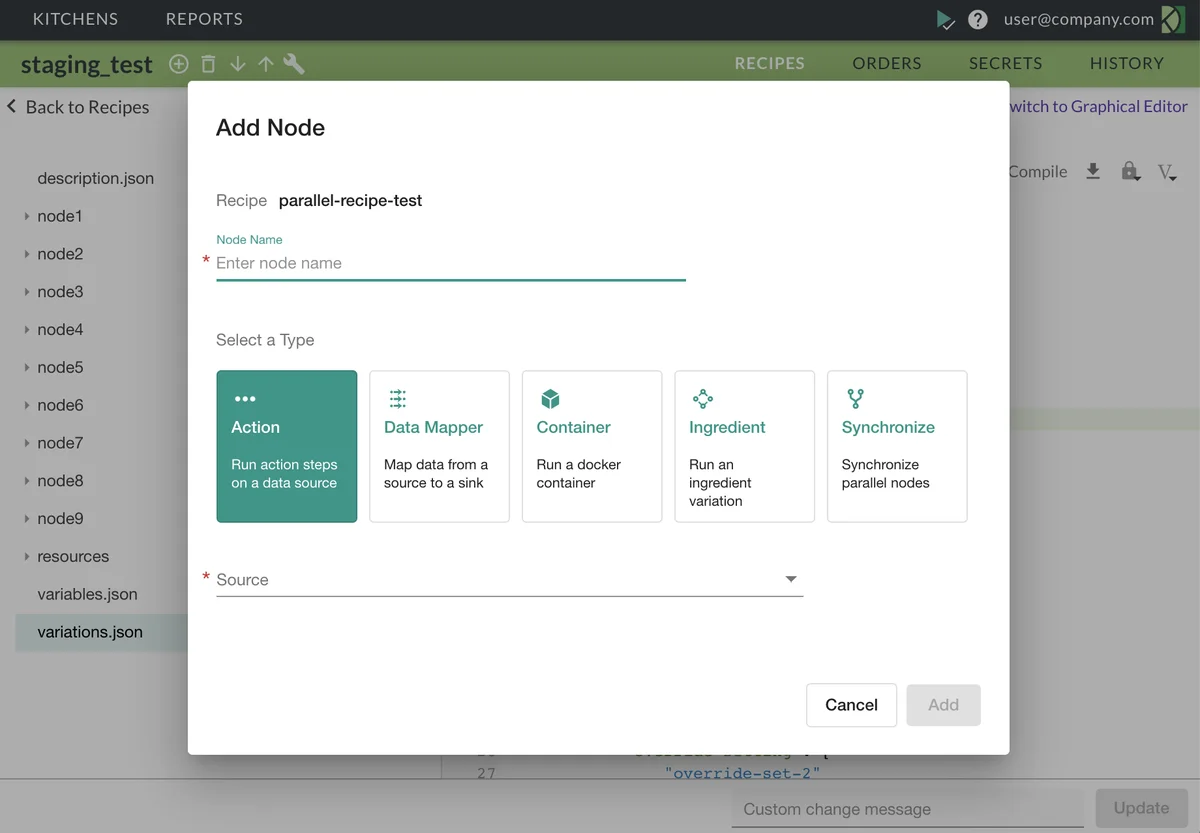
Task: Click the trash delete icon in header
Action: (208, 64)
